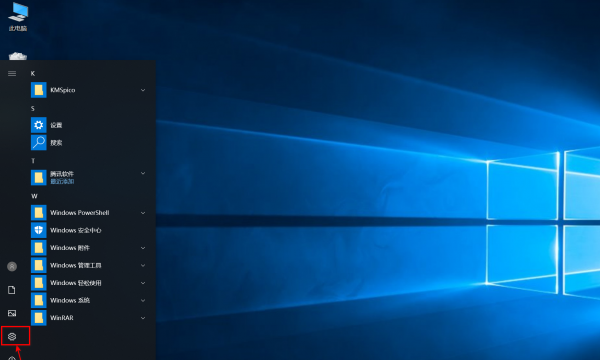Expand Windows 系统 folder chevron
Viewport: 600px width, 360px height.
click(x=143, y=300)
